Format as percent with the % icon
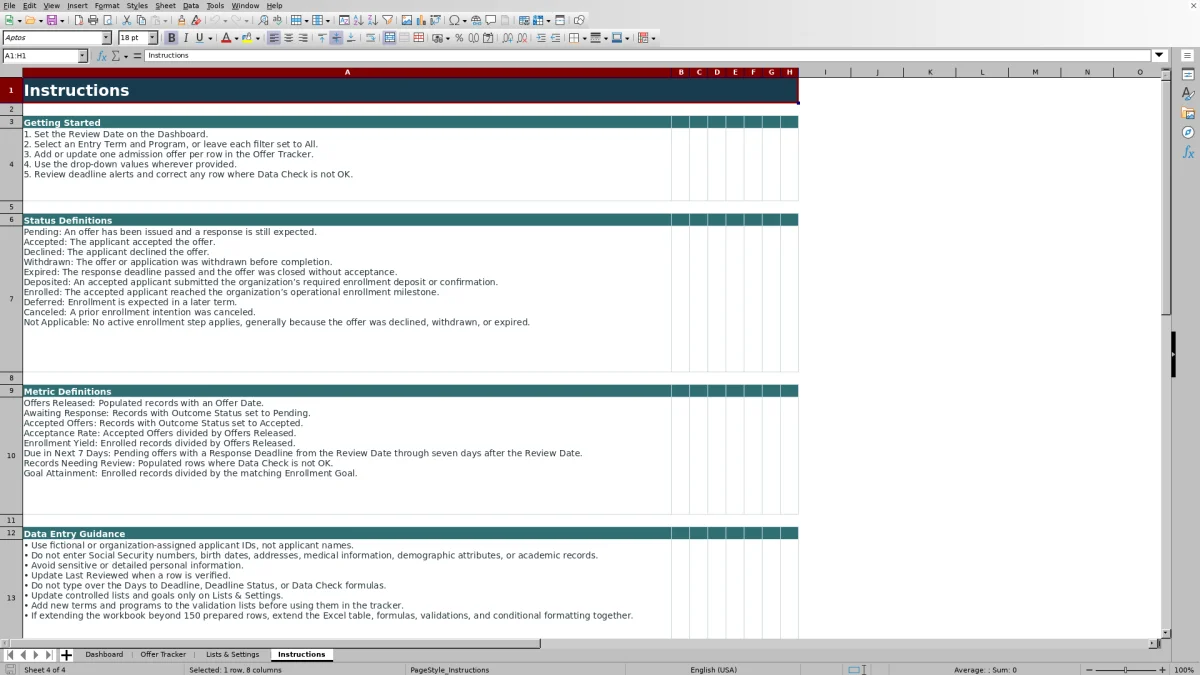 pos(459,38)
